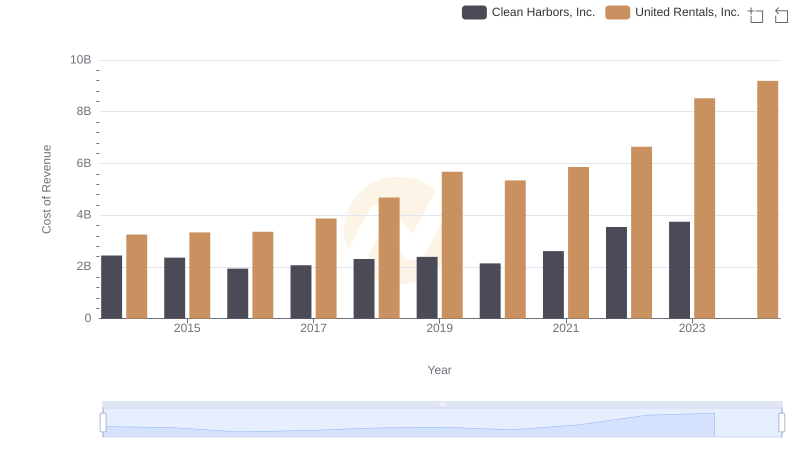Click the United Rentals bar for 2023
Screen dimensions: 800x461
704,208
